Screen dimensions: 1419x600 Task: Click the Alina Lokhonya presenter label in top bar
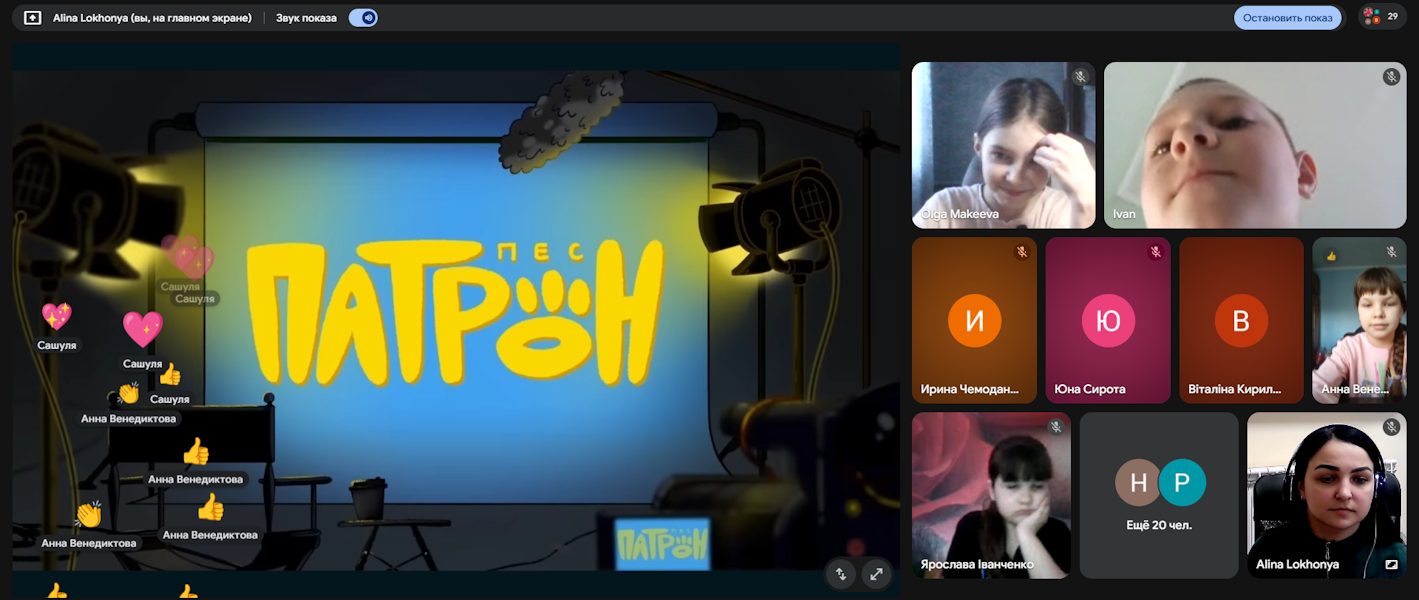click(x=152, y=17)
